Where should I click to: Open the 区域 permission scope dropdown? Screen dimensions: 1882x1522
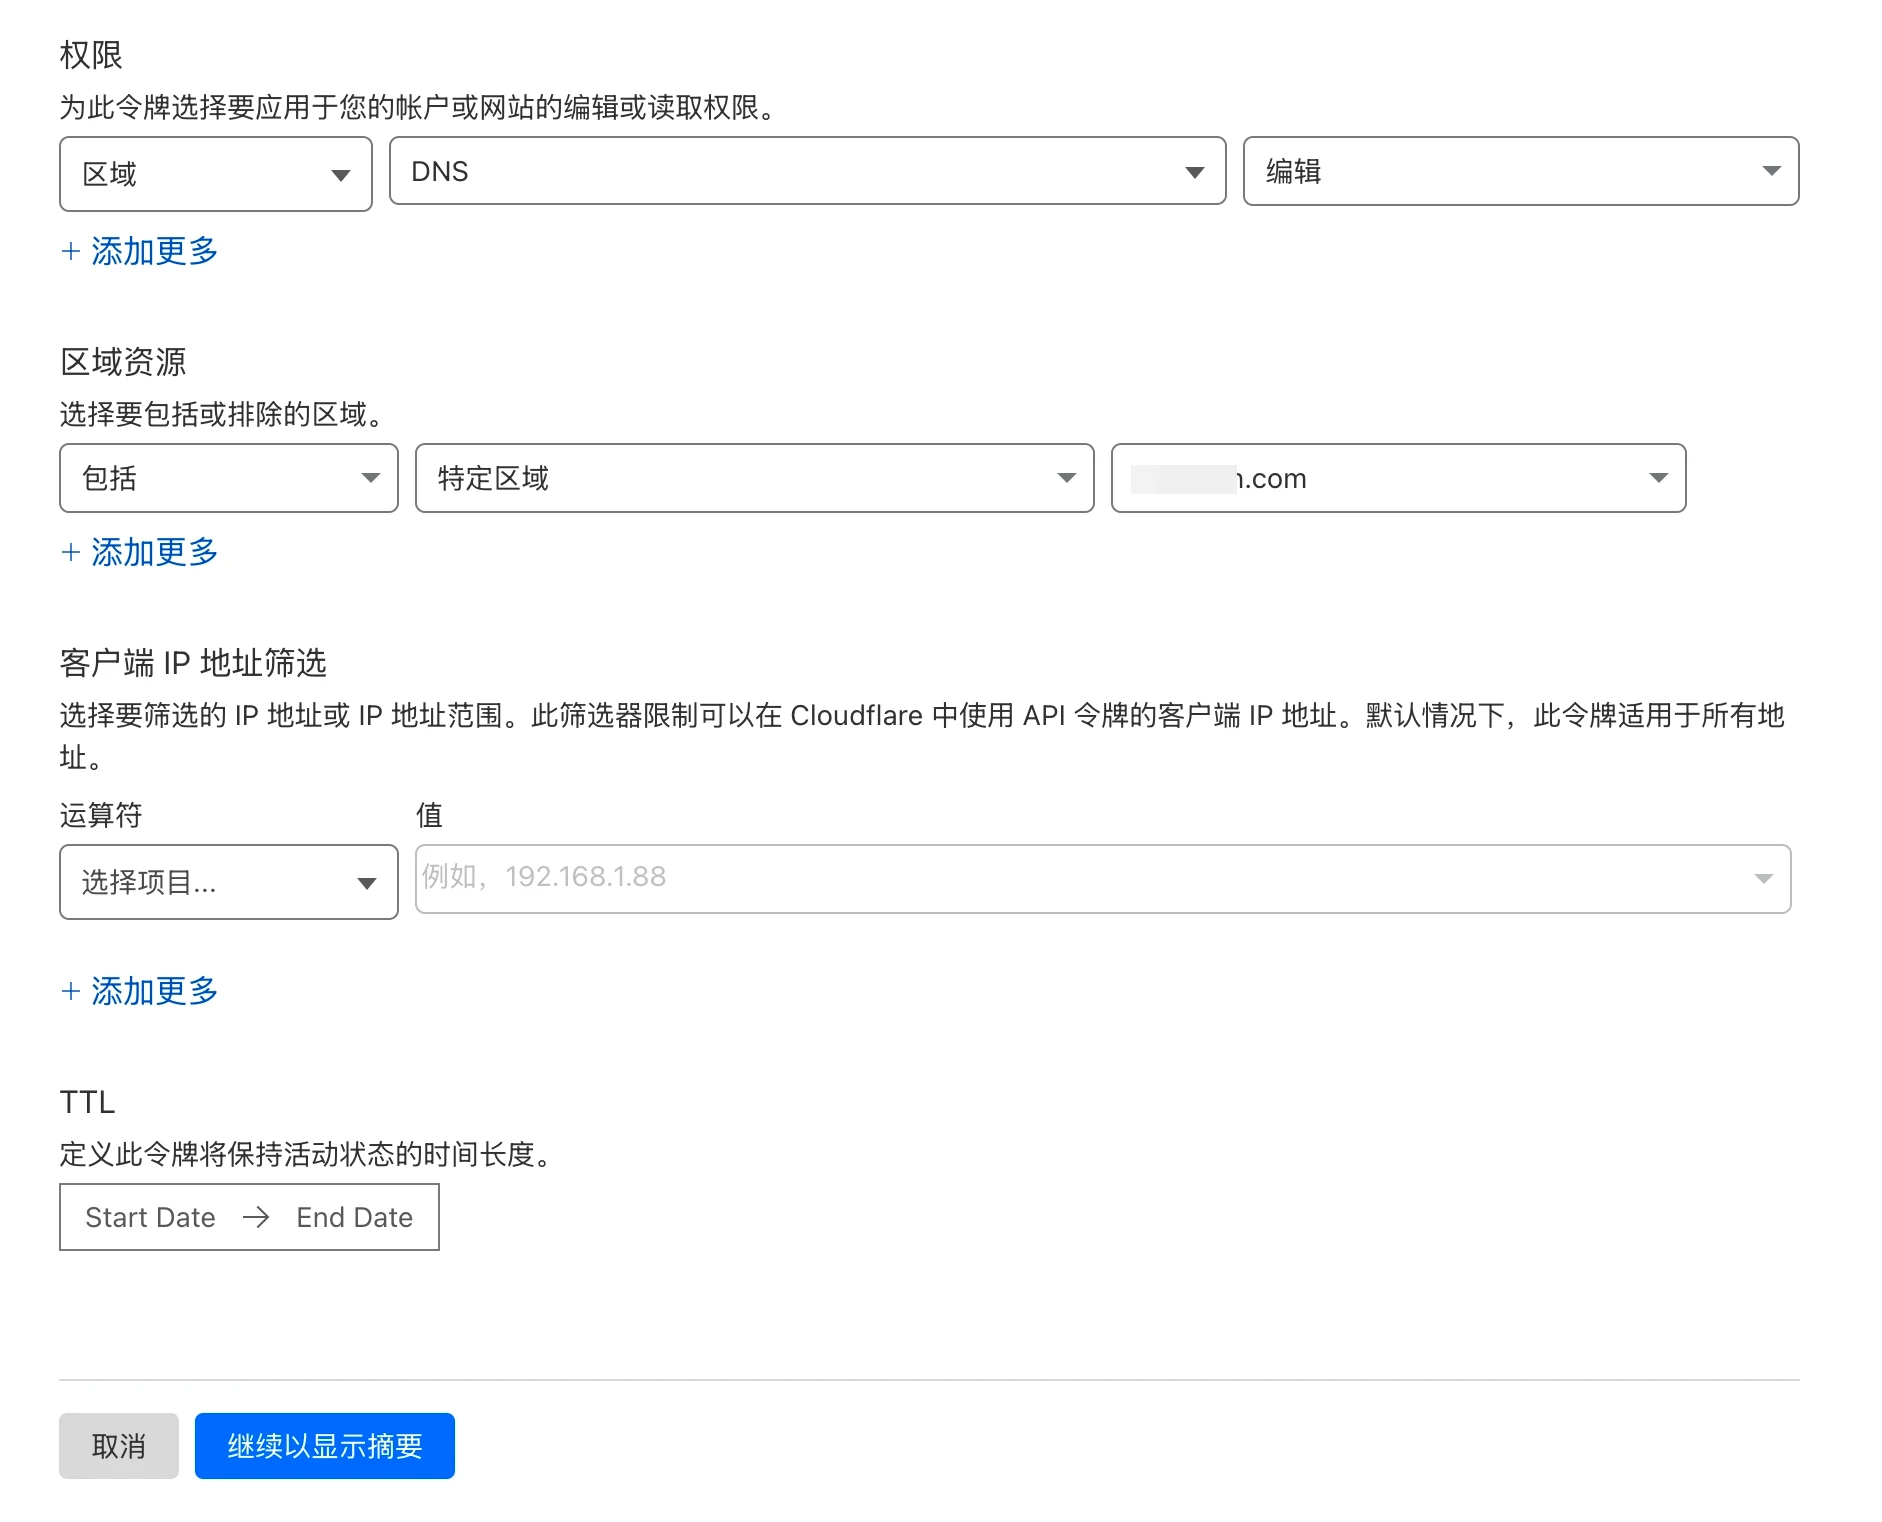coord(215,174)
